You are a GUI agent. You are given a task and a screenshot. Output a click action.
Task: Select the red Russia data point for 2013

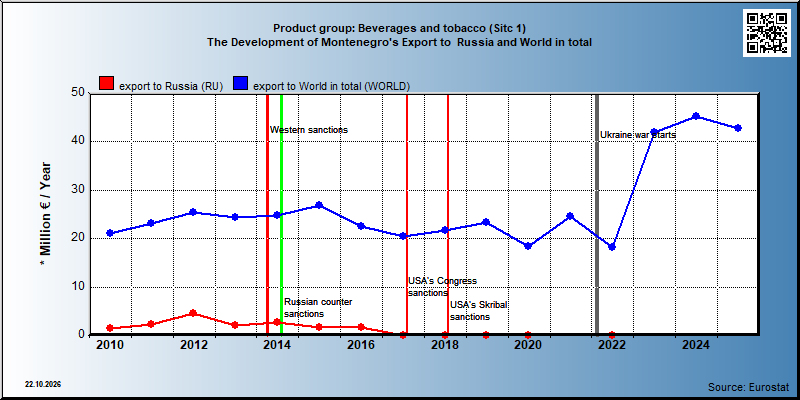tap(235, 325)
